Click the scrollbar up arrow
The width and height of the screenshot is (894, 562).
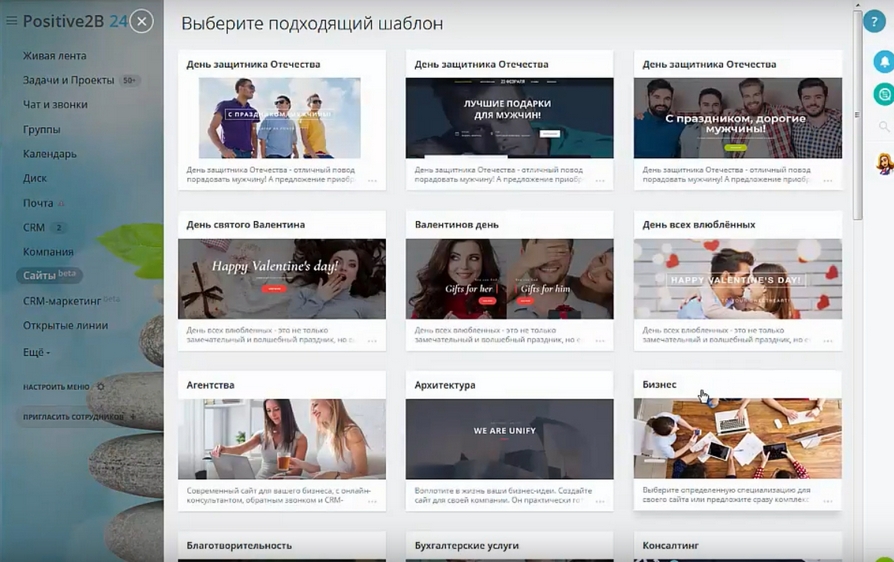(x=858, y=5)
